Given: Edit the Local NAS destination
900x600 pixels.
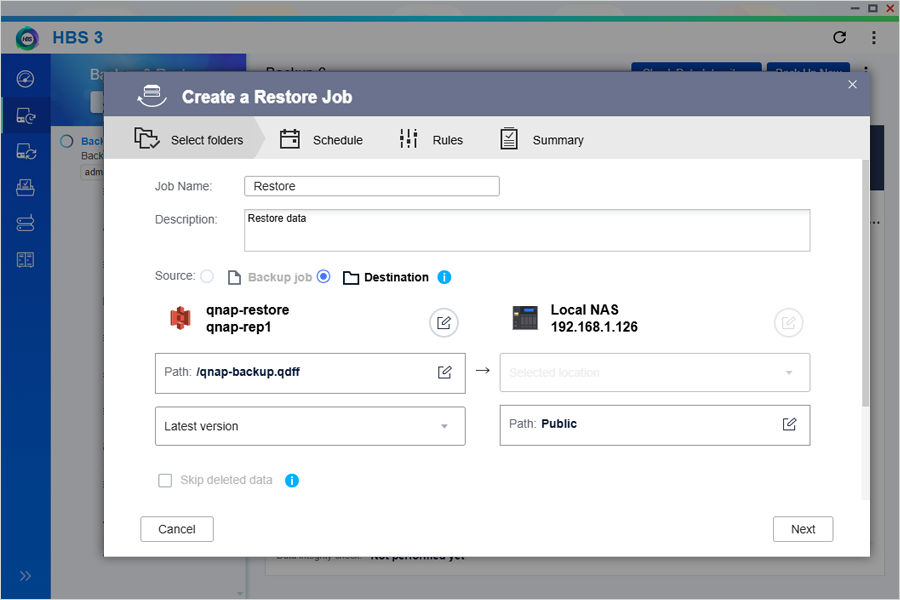Looking at the screenshot, I should 788,323.
